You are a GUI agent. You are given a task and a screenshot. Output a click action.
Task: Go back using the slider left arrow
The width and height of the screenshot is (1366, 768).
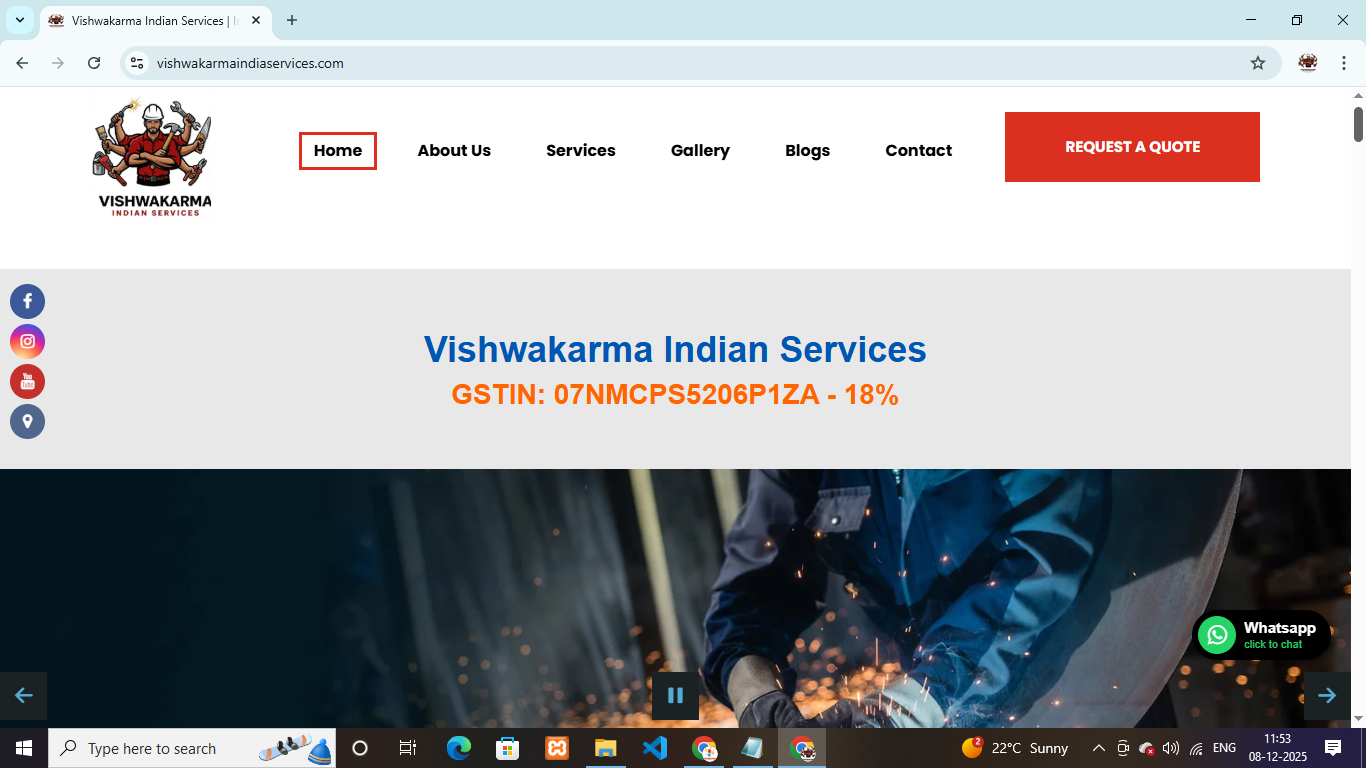pyautogui.click(x=23, y=695)
